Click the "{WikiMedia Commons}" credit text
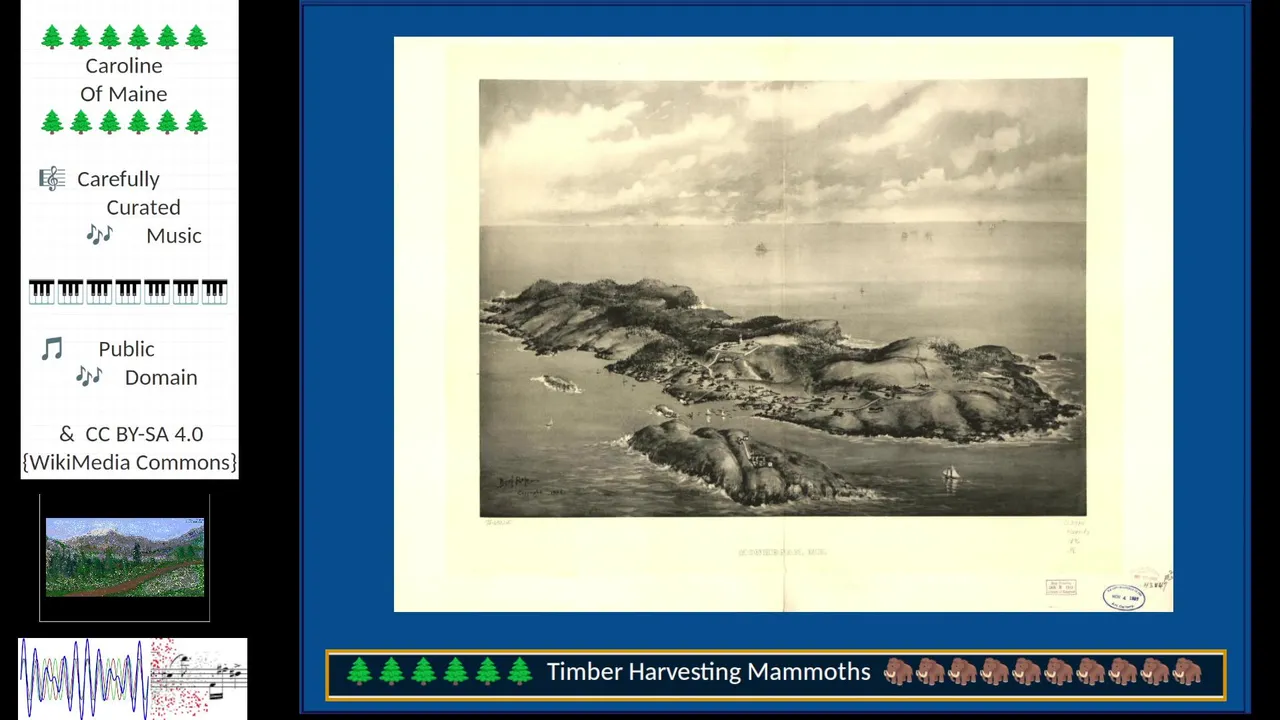Viewport: 1280px width, 720px height. click(130, 462)
